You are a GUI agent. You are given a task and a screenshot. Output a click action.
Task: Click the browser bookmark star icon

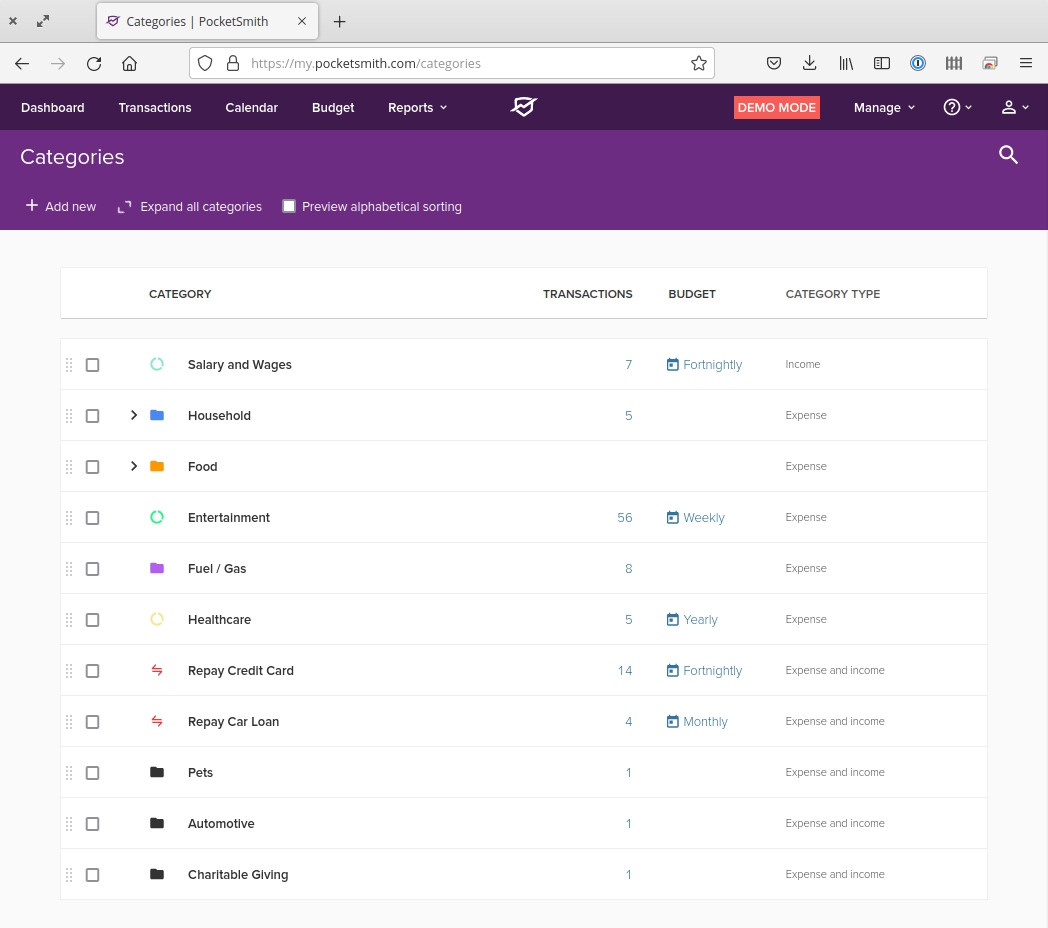(698, 63)
